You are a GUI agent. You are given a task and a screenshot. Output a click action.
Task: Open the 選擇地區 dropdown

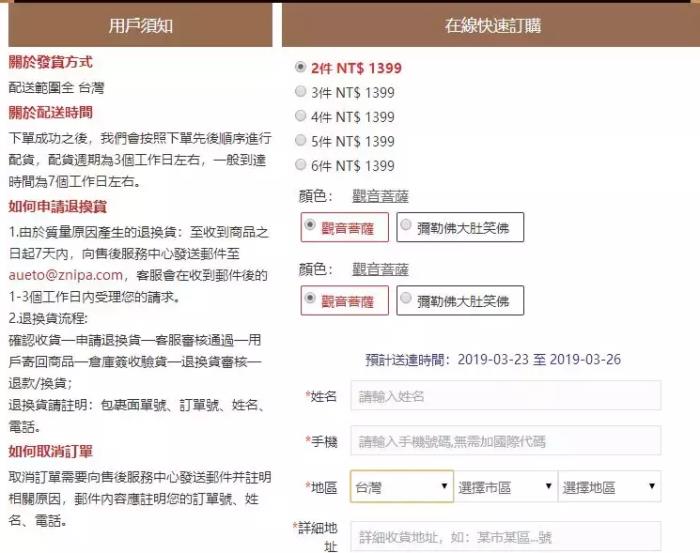pyautogui.click(x=609, y=487)
